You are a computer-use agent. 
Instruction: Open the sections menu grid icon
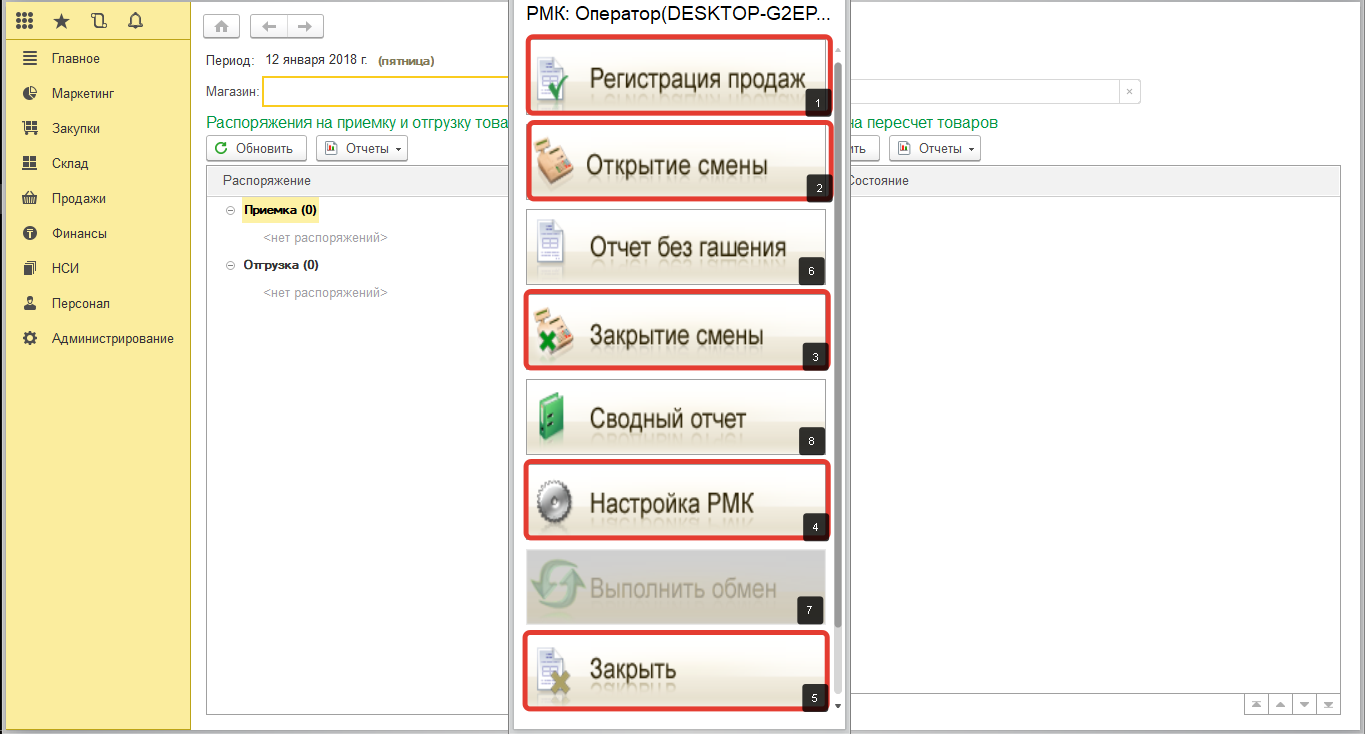[26, 20]
